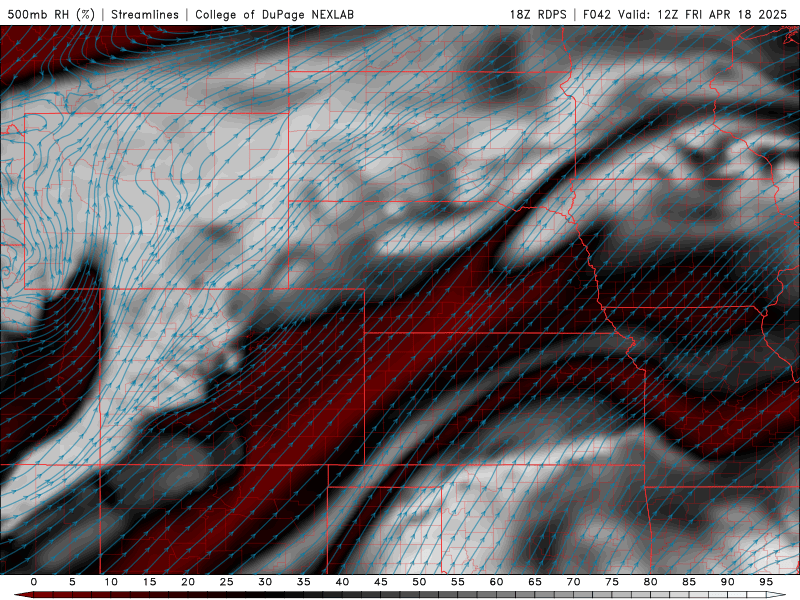The height and width of the screenshot is (600, 800).
Task: Click "College of DuPage NEXLAB" header text
Action: coord(274,14)
